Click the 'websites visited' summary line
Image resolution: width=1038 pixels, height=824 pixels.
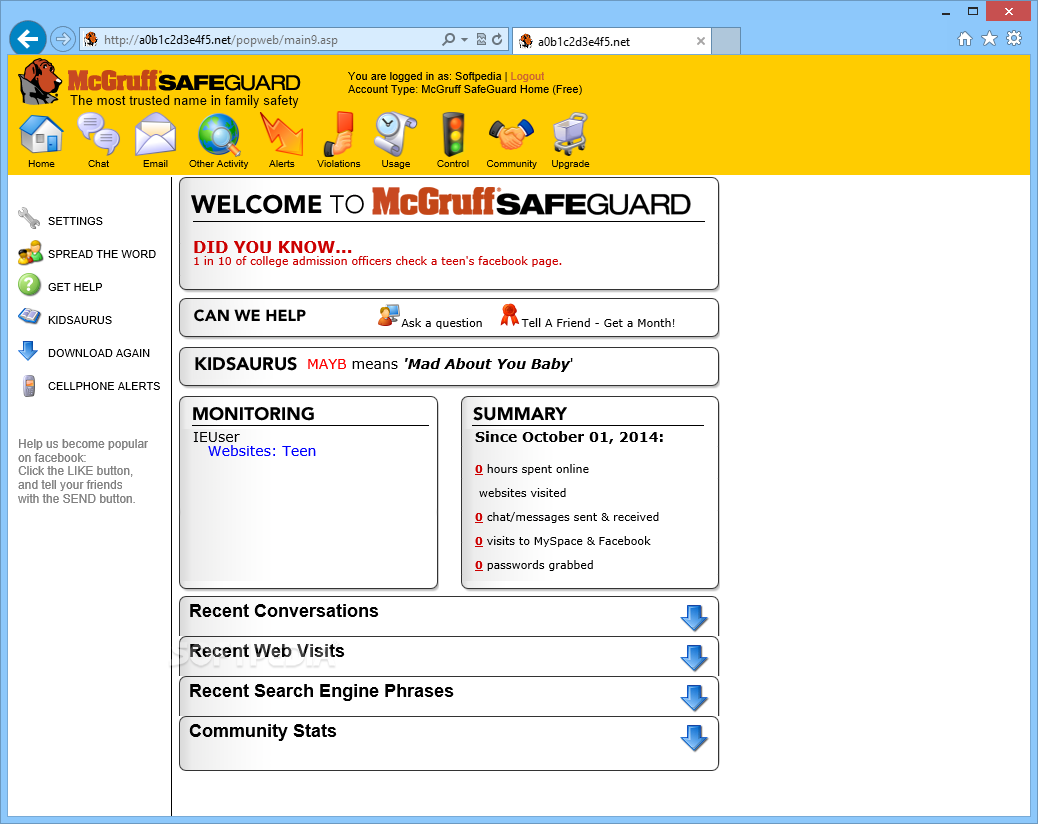pyautogui.click(x=522, y=493)
